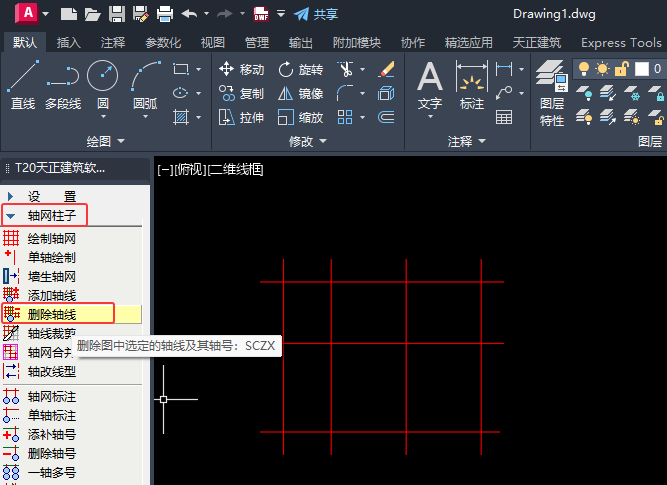
Task: Activate the 缩放 scale command
Action: 301,117
